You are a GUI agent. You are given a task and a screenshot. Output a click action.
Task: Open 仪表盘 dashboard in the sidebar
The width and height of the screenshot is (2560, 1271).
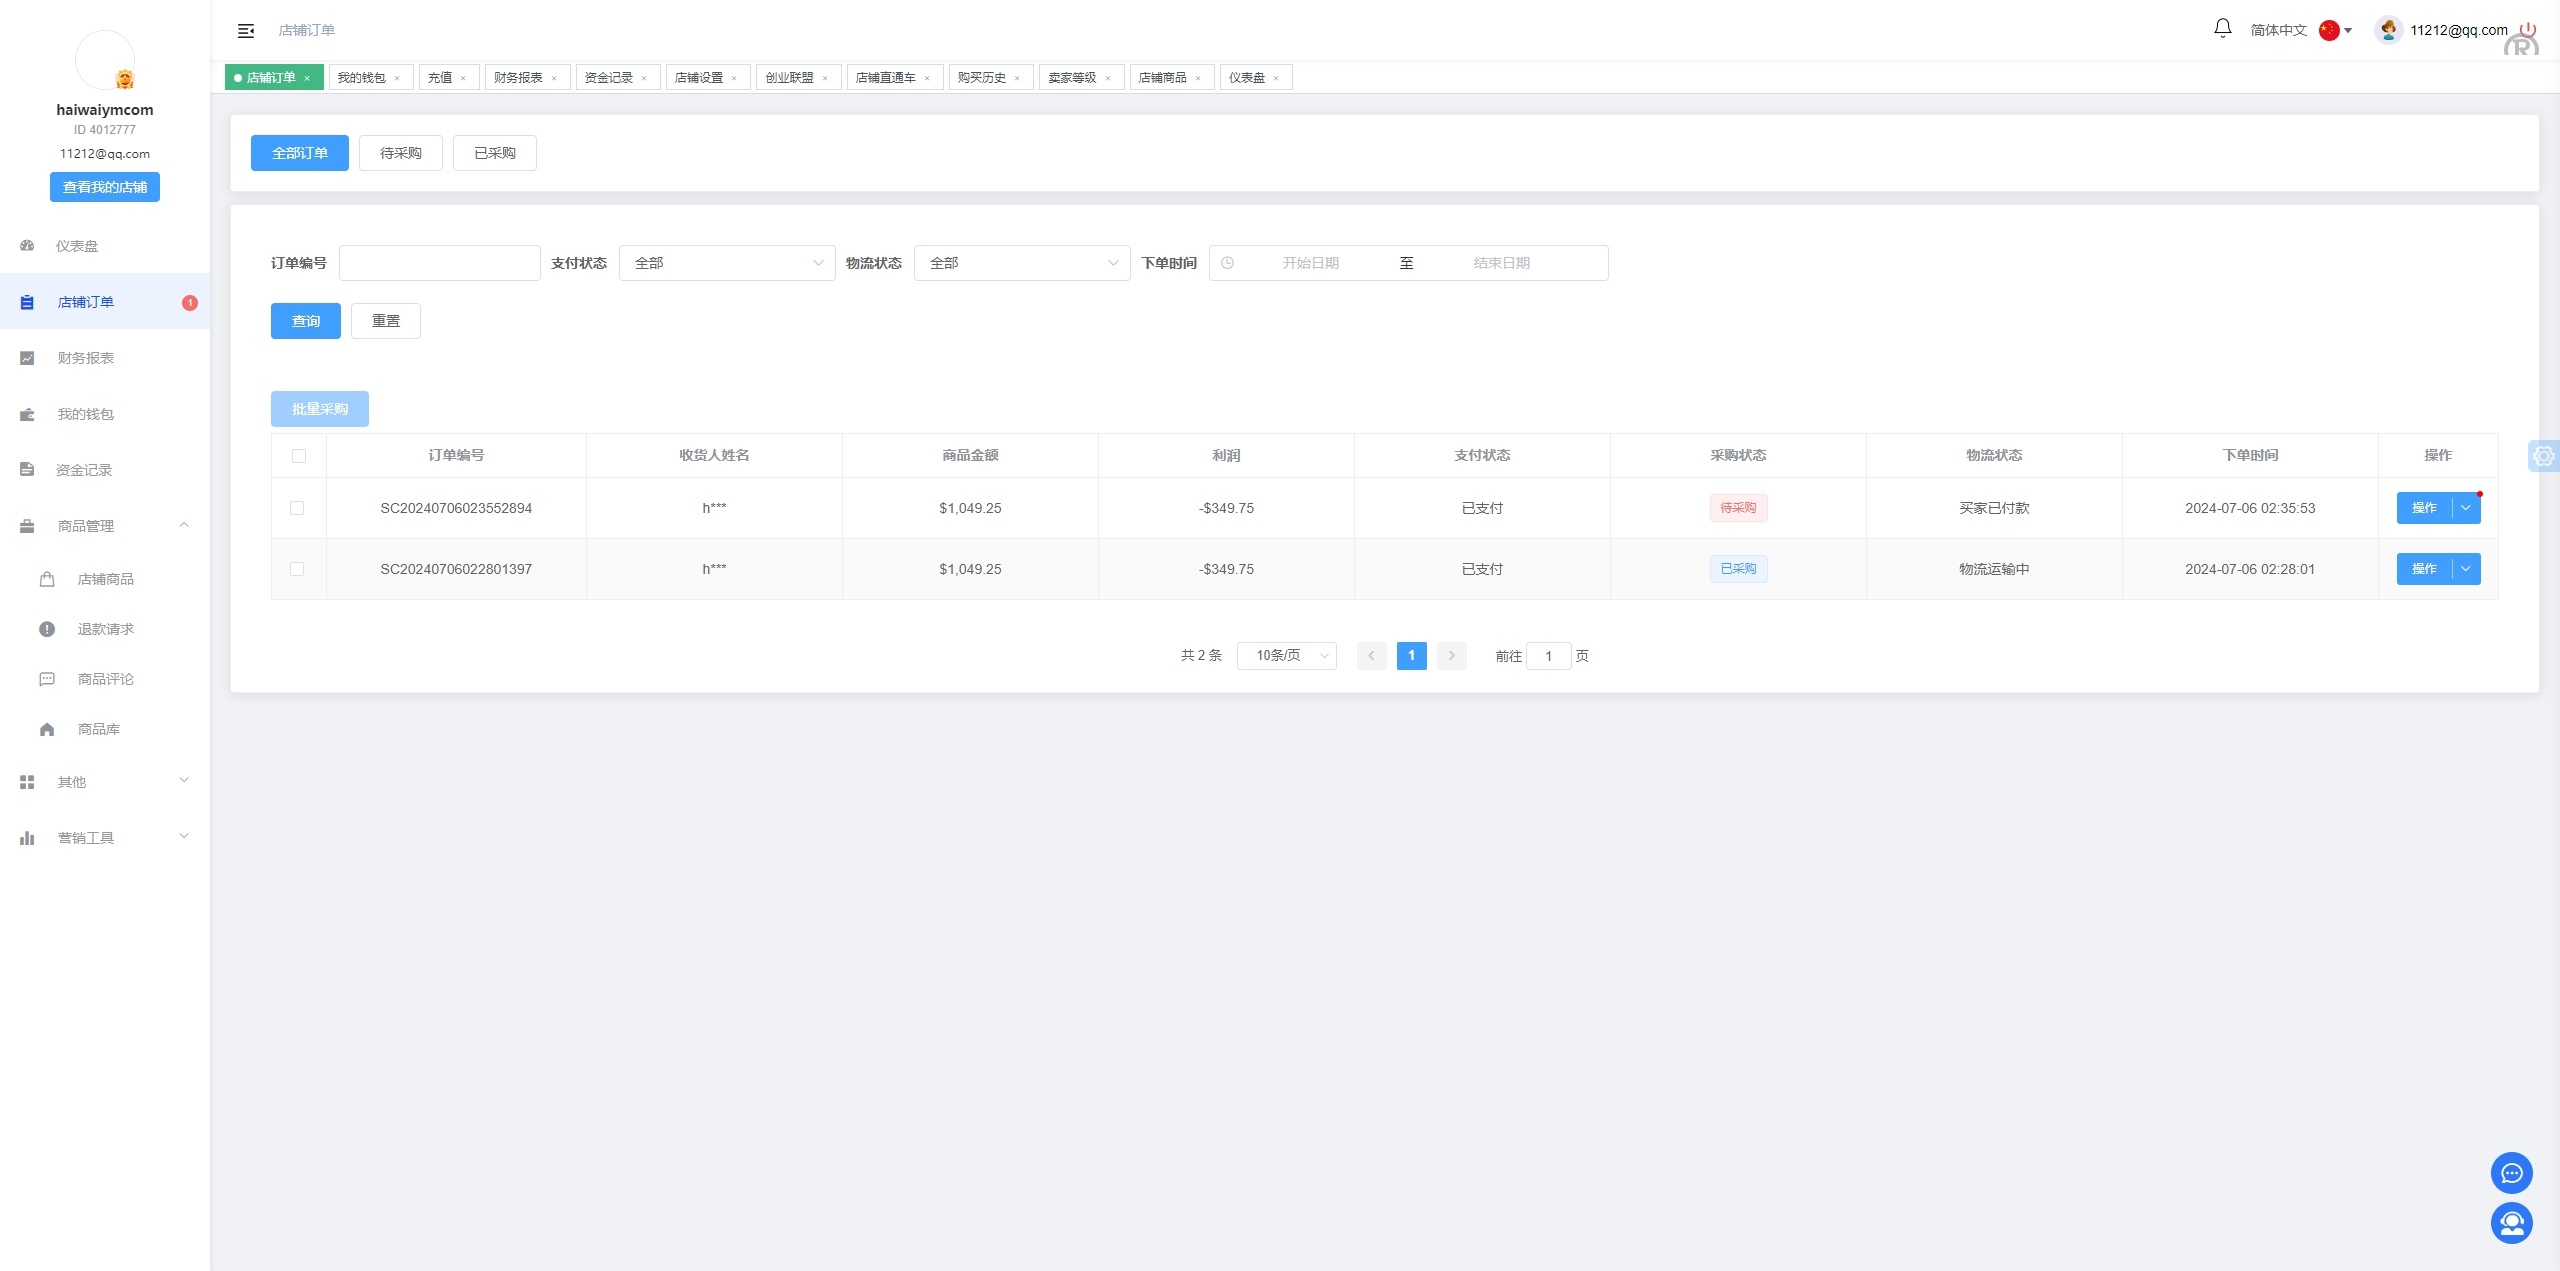(77, 246)
